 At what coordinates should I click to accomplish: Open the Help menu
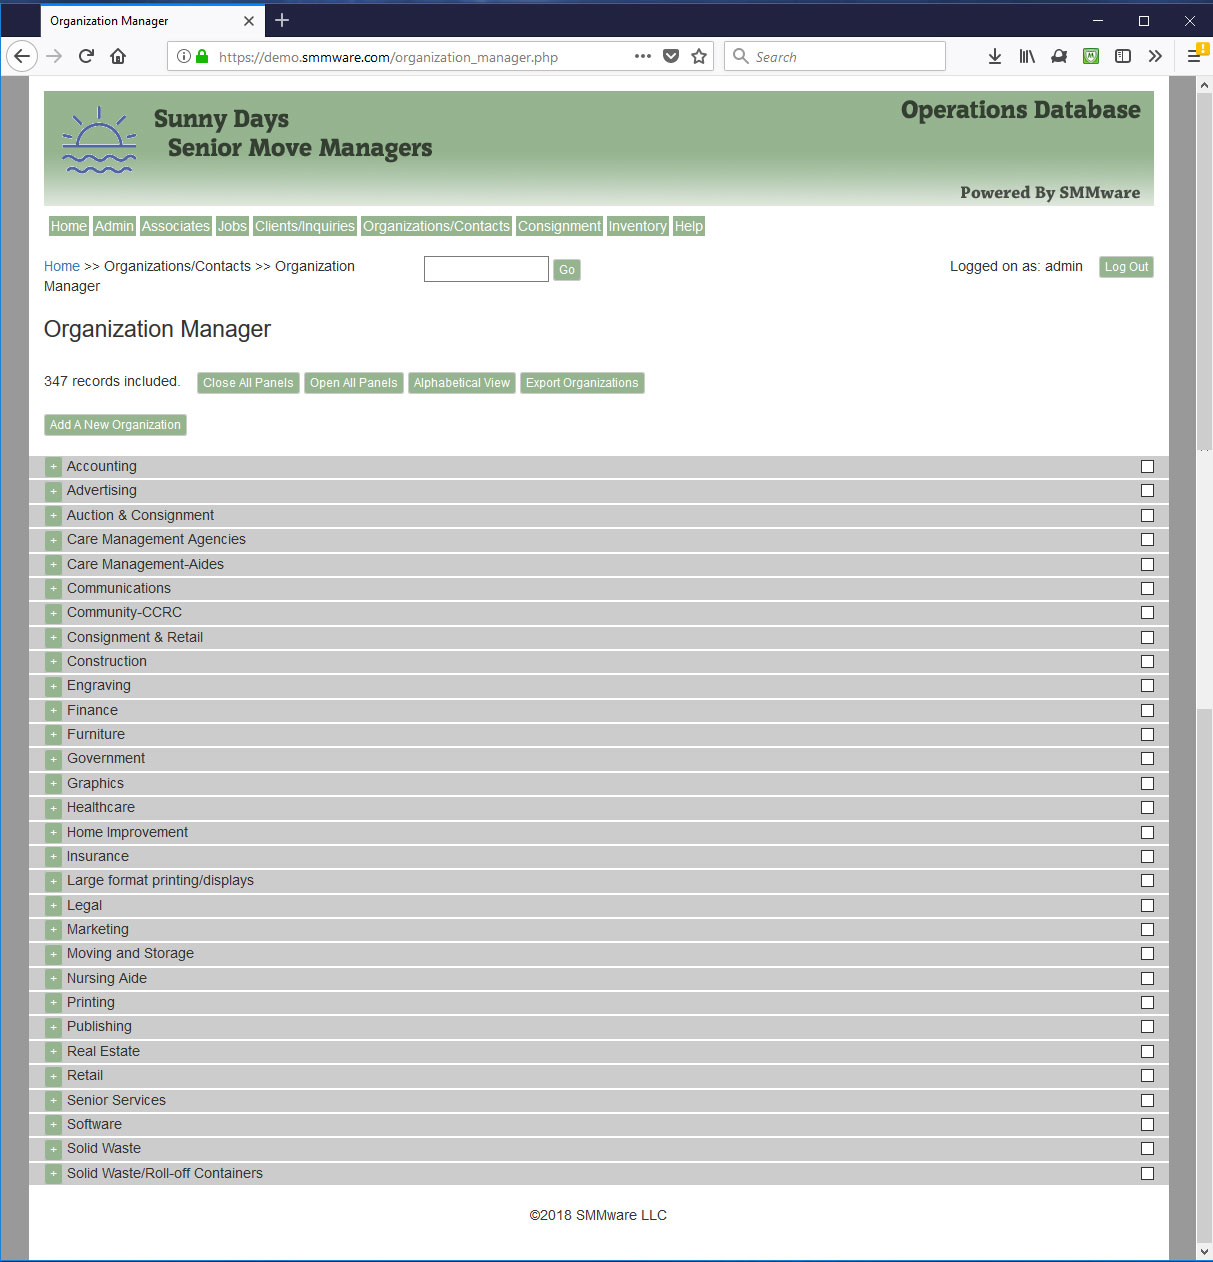(689, 226)
